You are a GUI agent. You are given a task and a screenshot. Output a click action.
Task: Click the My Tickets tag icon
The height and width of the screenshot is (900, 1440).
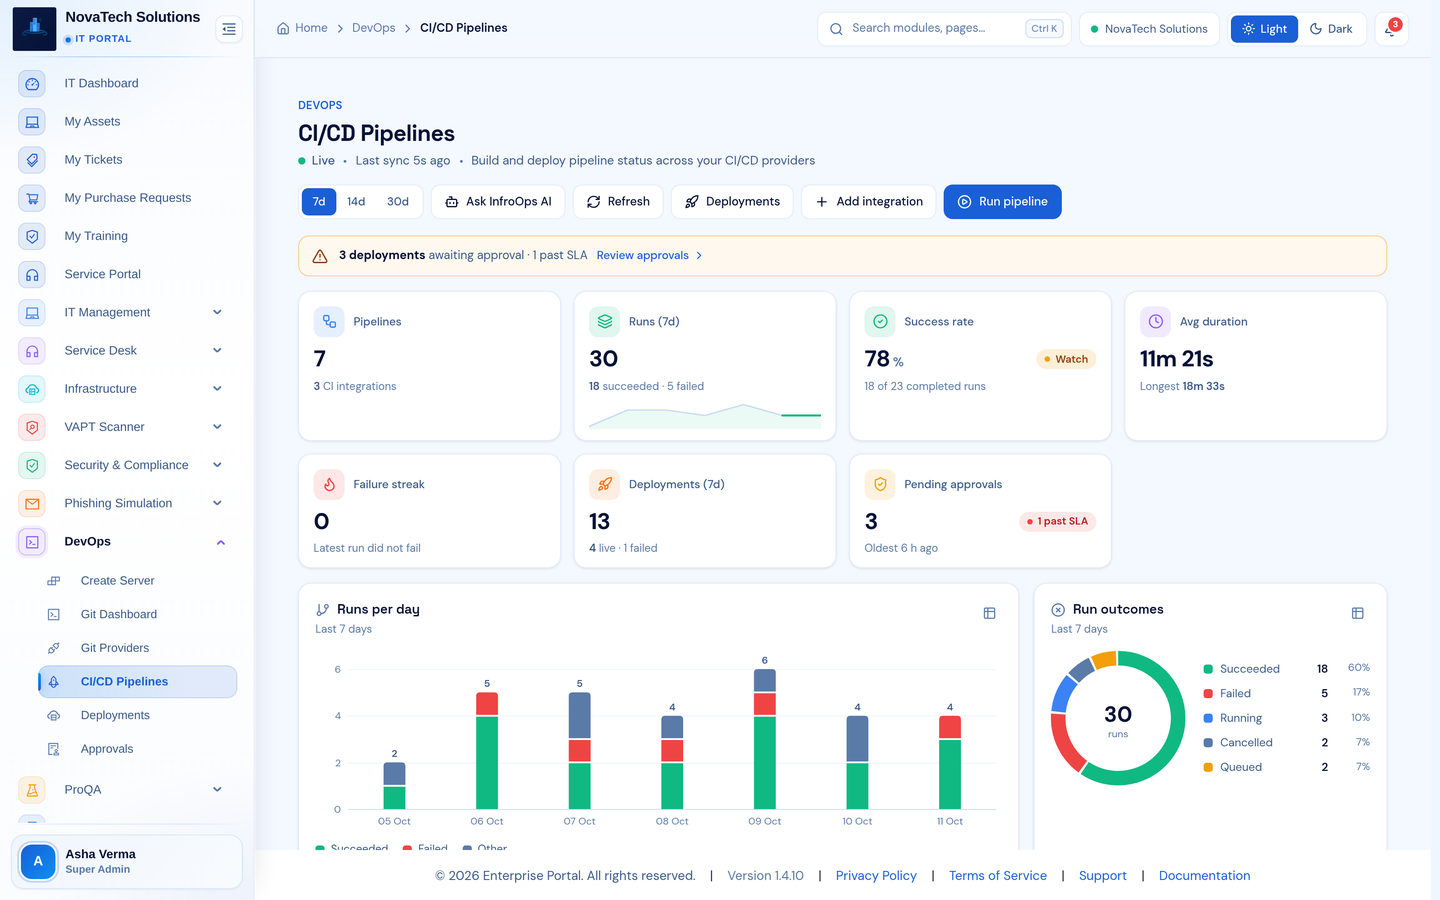(x=32, y=160)
